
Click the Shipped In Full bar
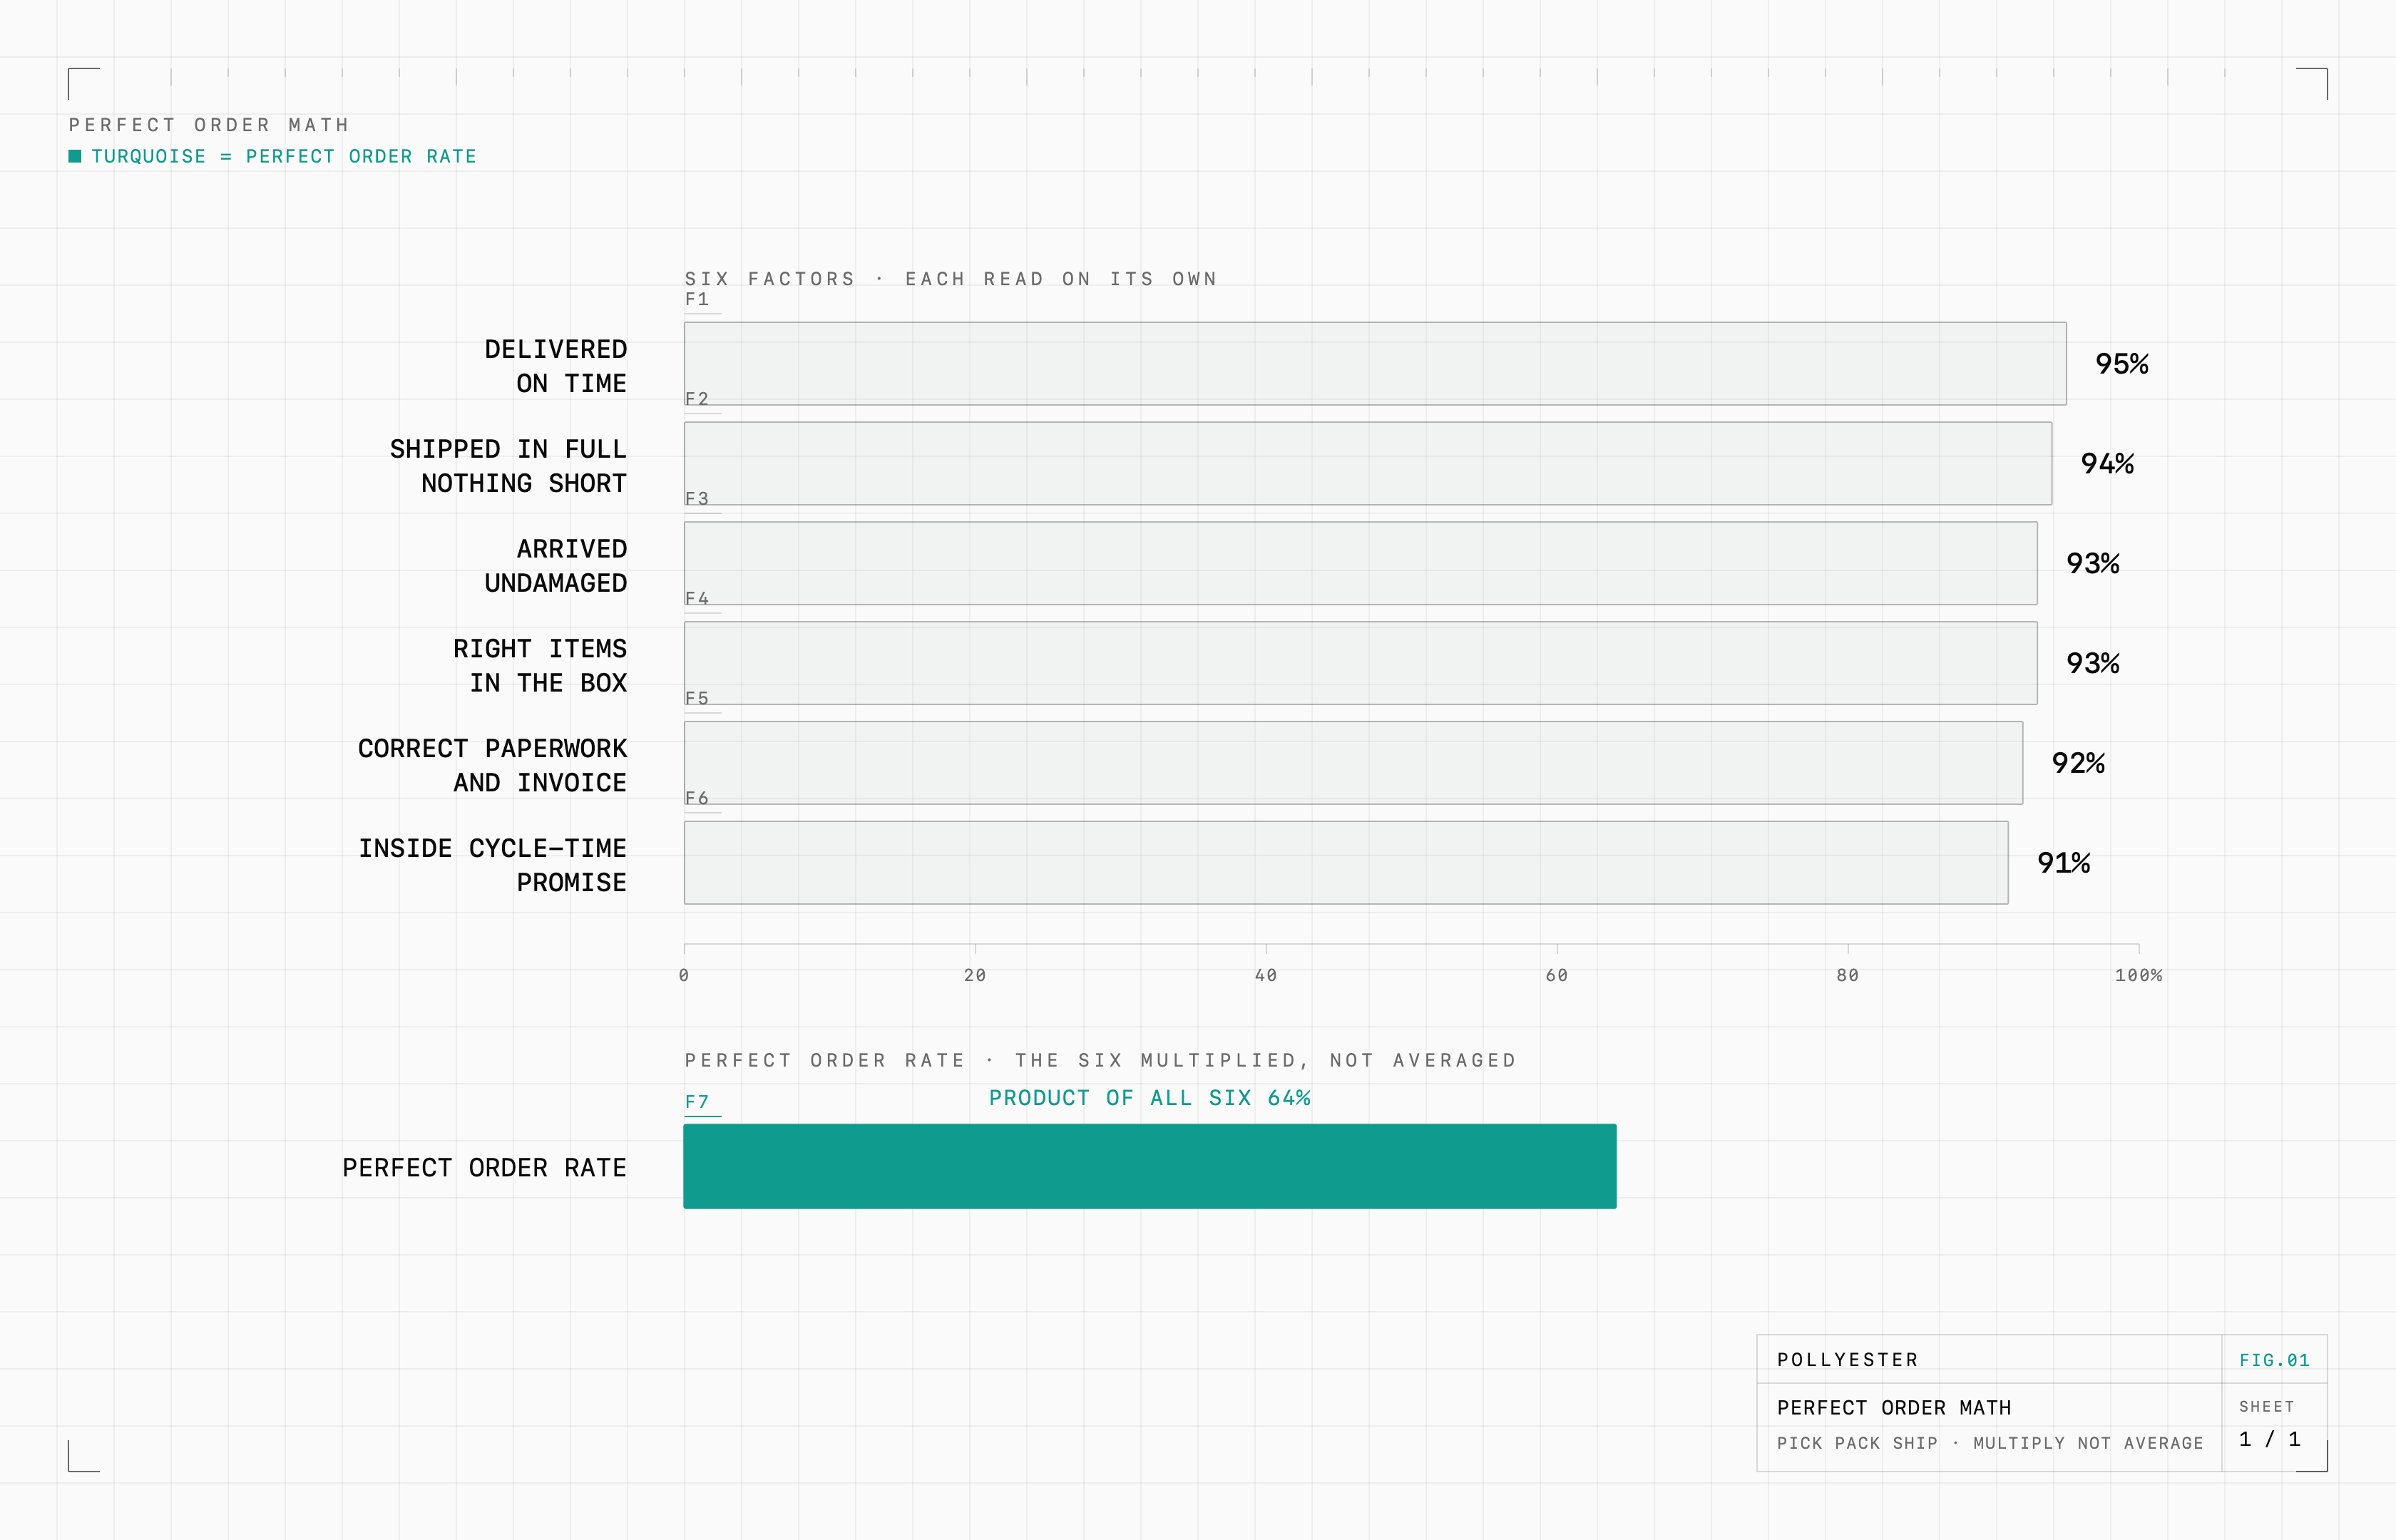point(1368,463)
